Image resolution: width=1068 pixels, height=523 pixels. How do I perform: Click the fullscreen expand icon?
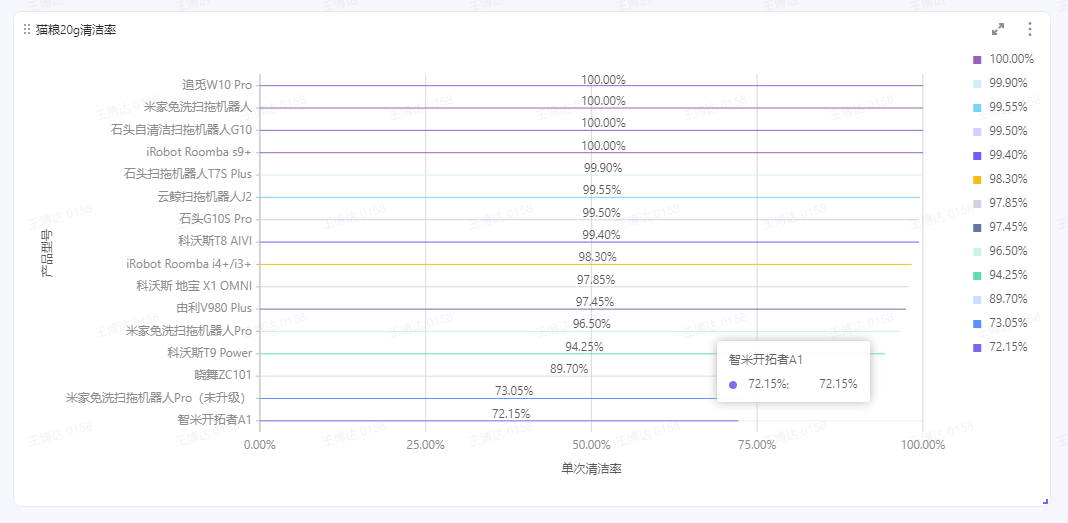(x=998, y=29)
